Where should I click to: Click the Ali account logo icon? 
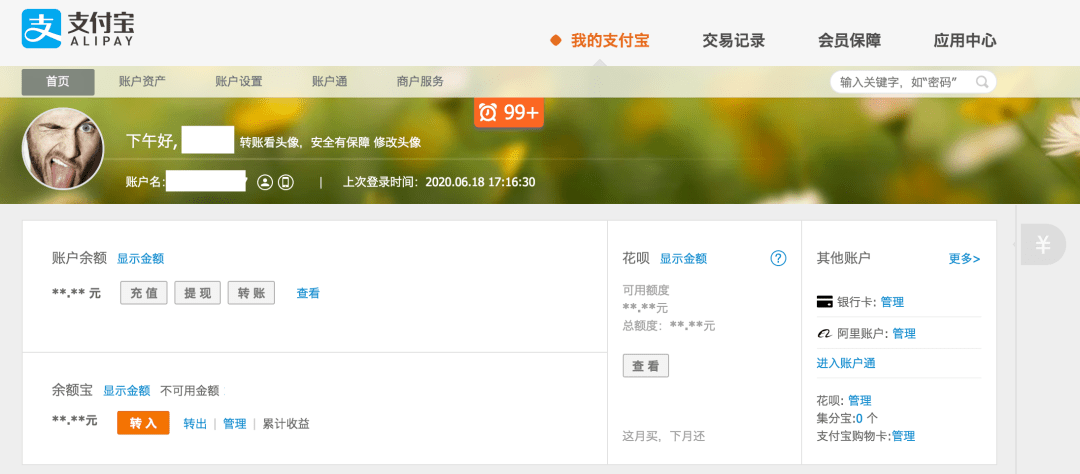coord(824,333)
